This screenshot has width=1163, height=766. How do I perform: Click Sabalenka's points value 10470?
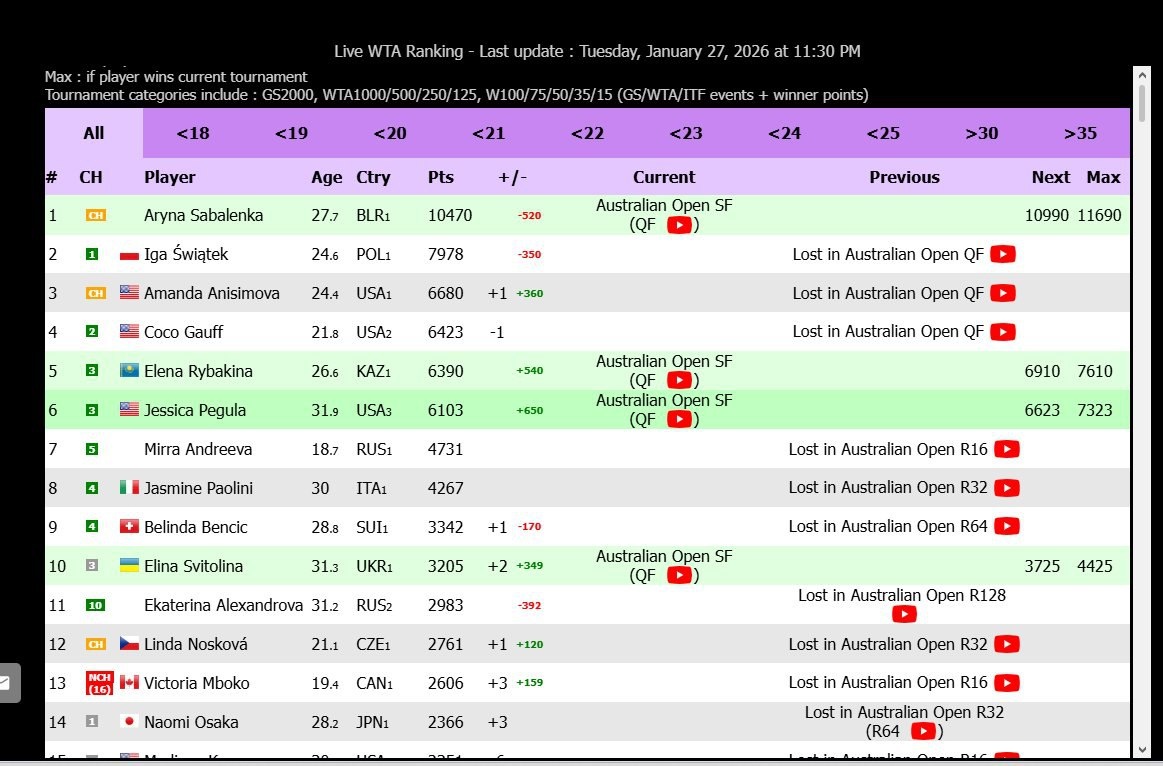pyautogui.click(x=450, y=215)
